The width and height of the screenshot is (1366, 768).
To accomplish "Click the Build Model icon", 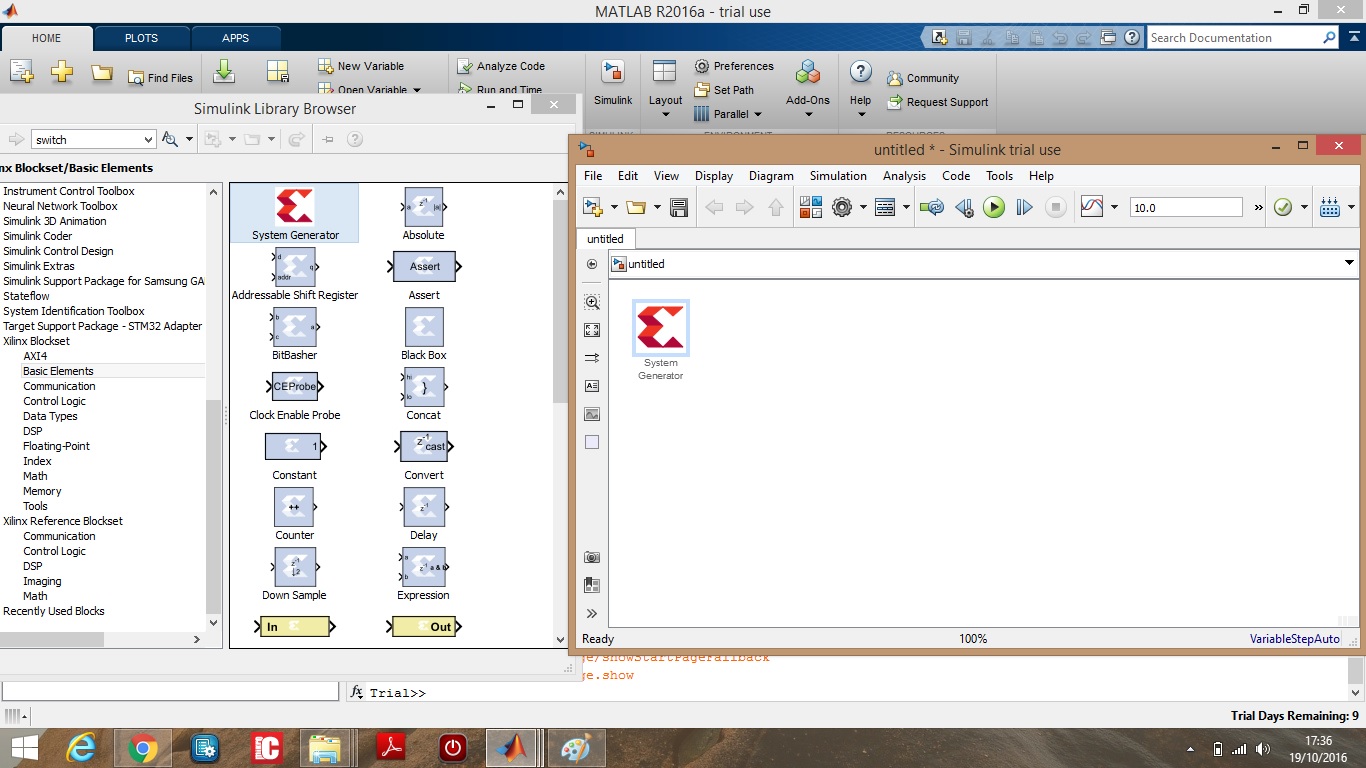I will 1330,207.
